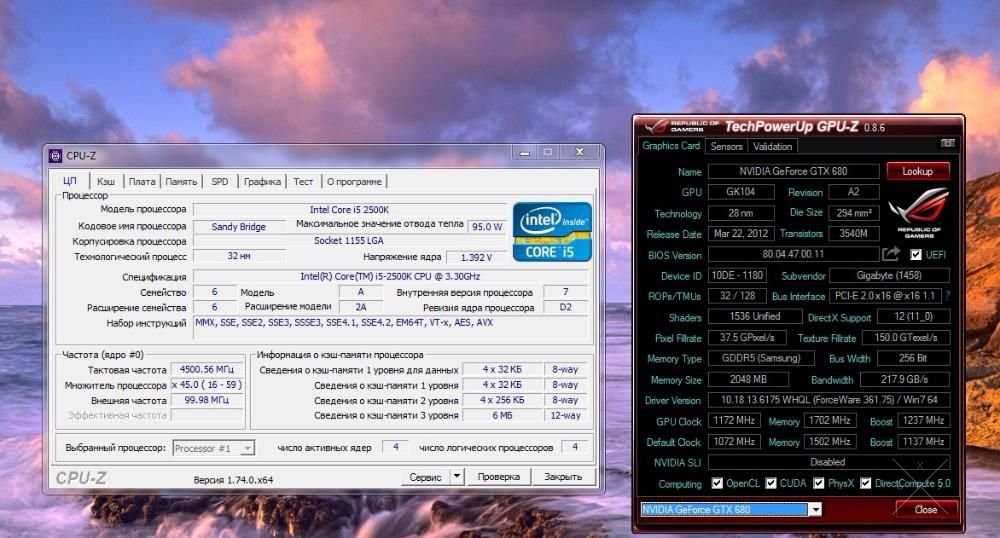Click the 1237 MHz GPU boost value

pos(923,421)
